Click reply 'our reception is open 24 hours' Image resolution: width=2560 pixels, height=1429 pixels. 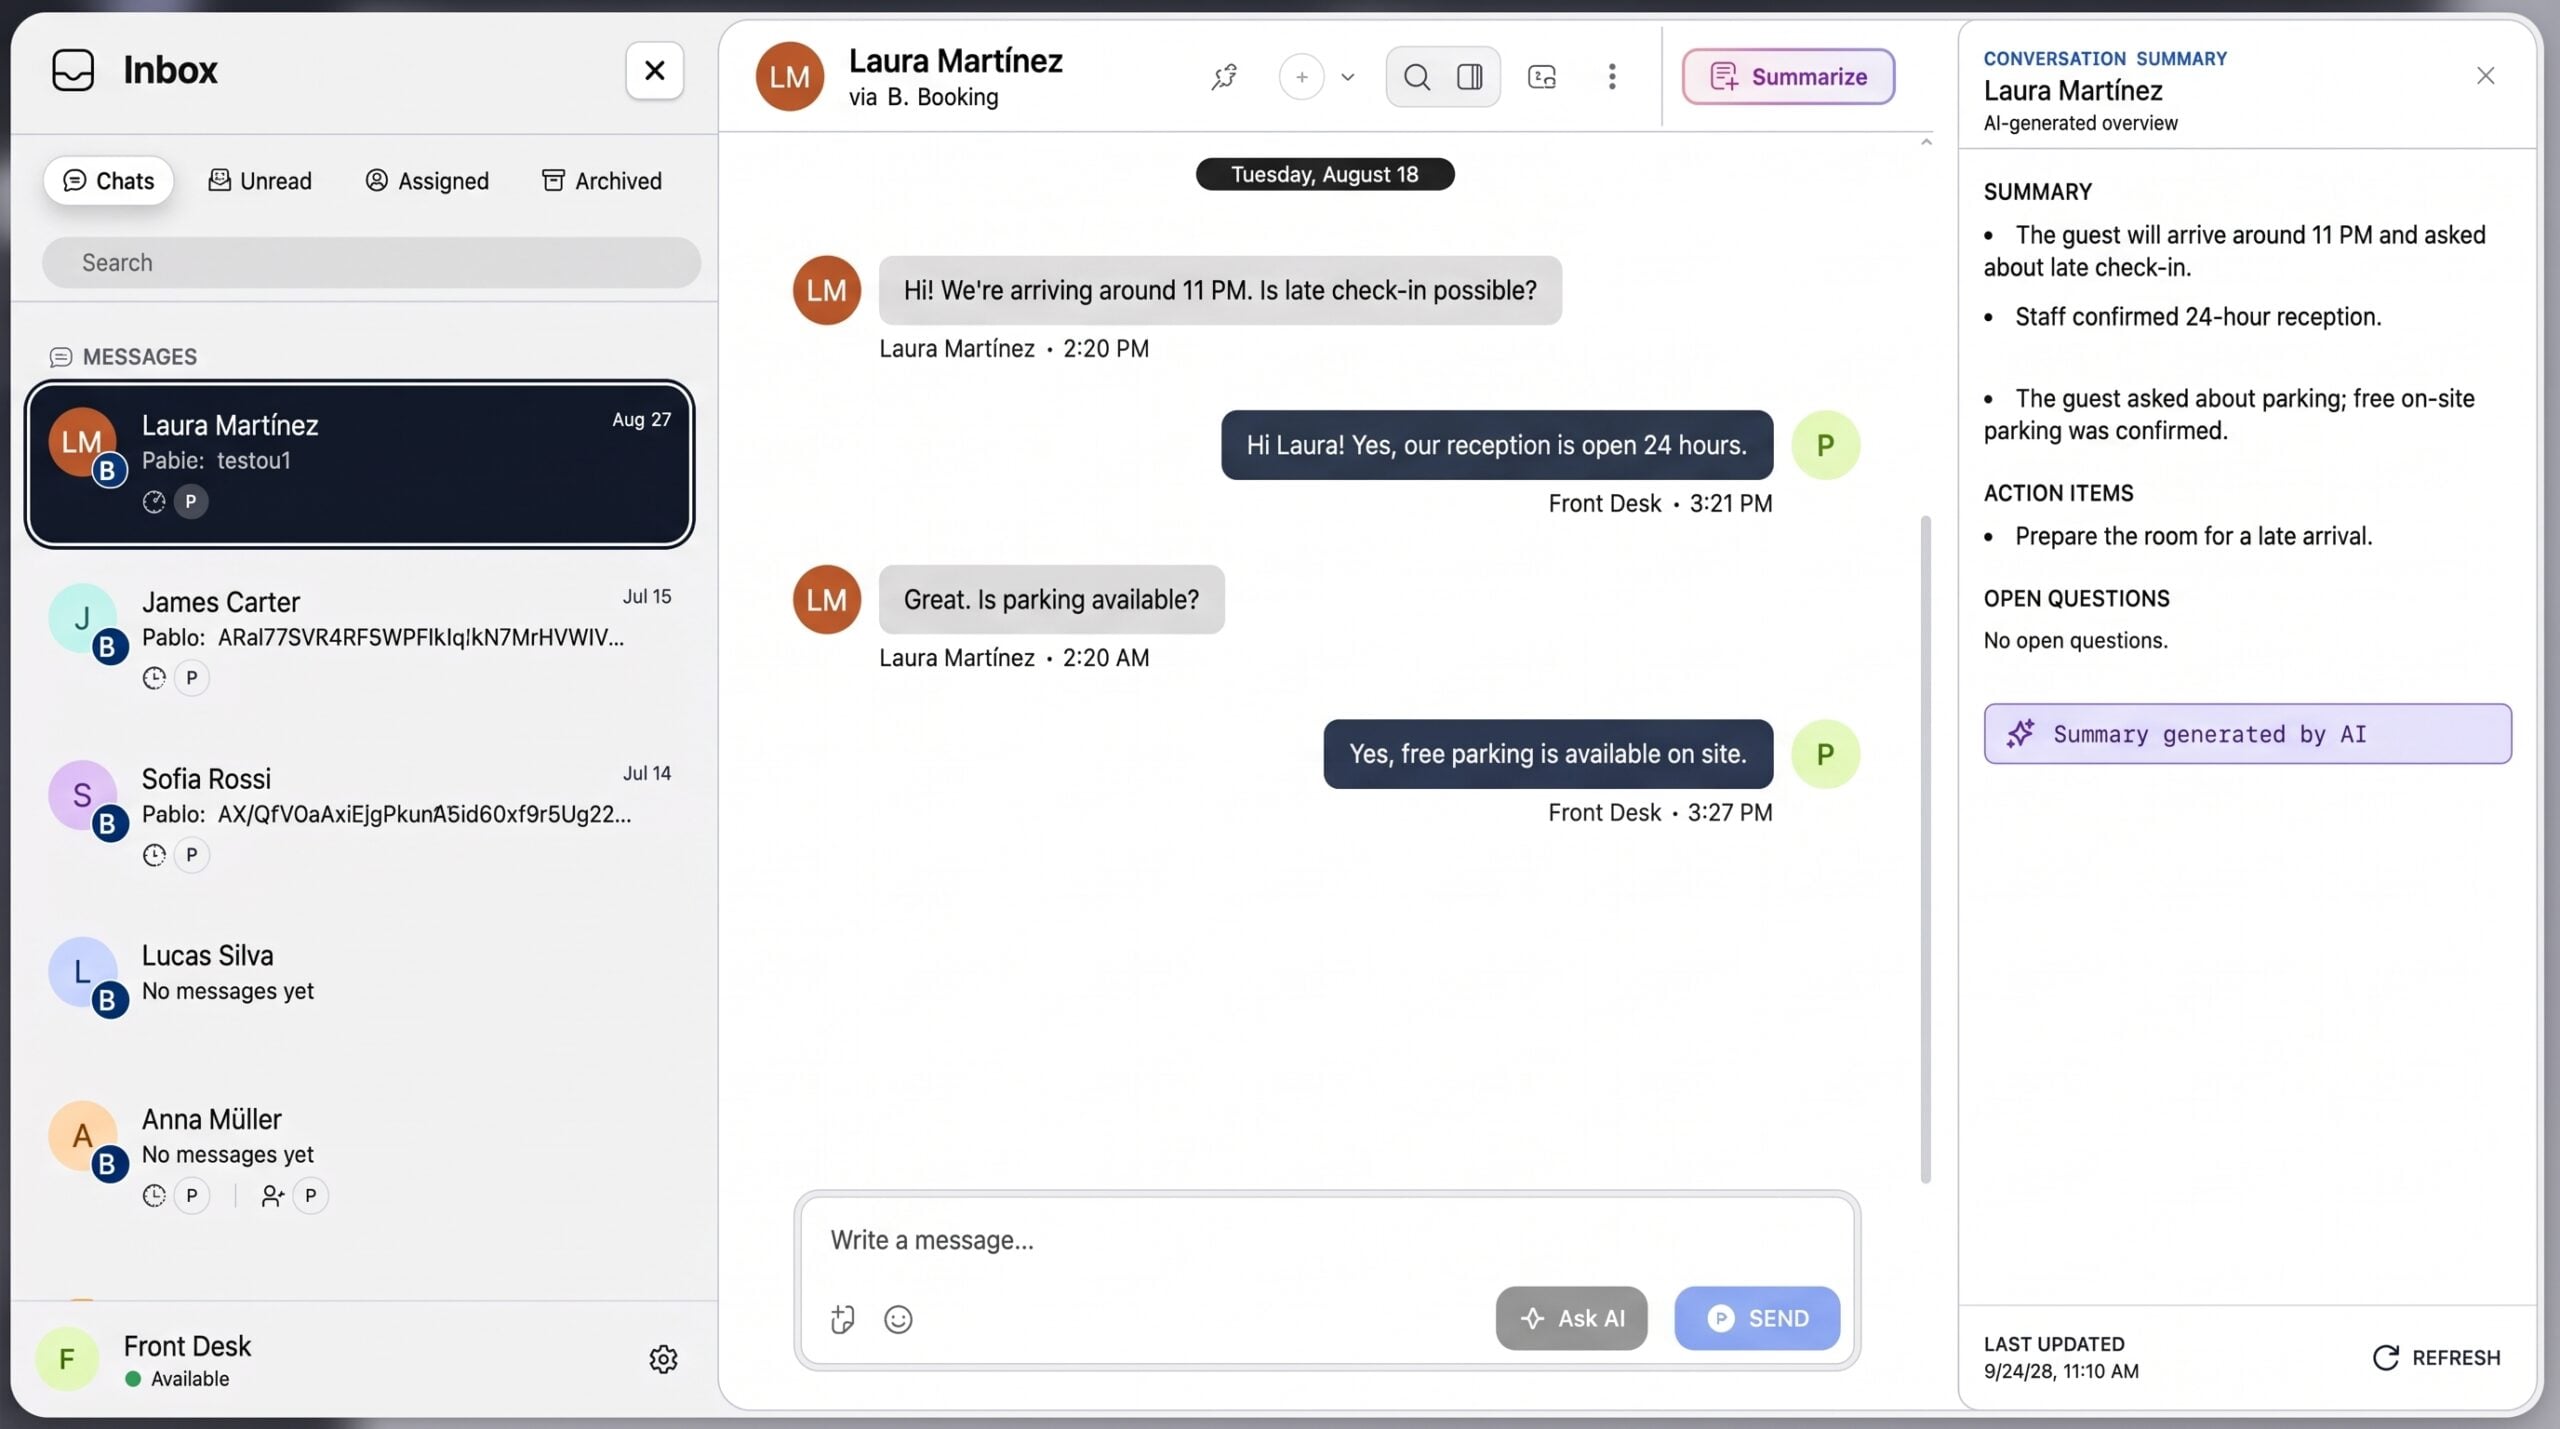(1497, 445)
